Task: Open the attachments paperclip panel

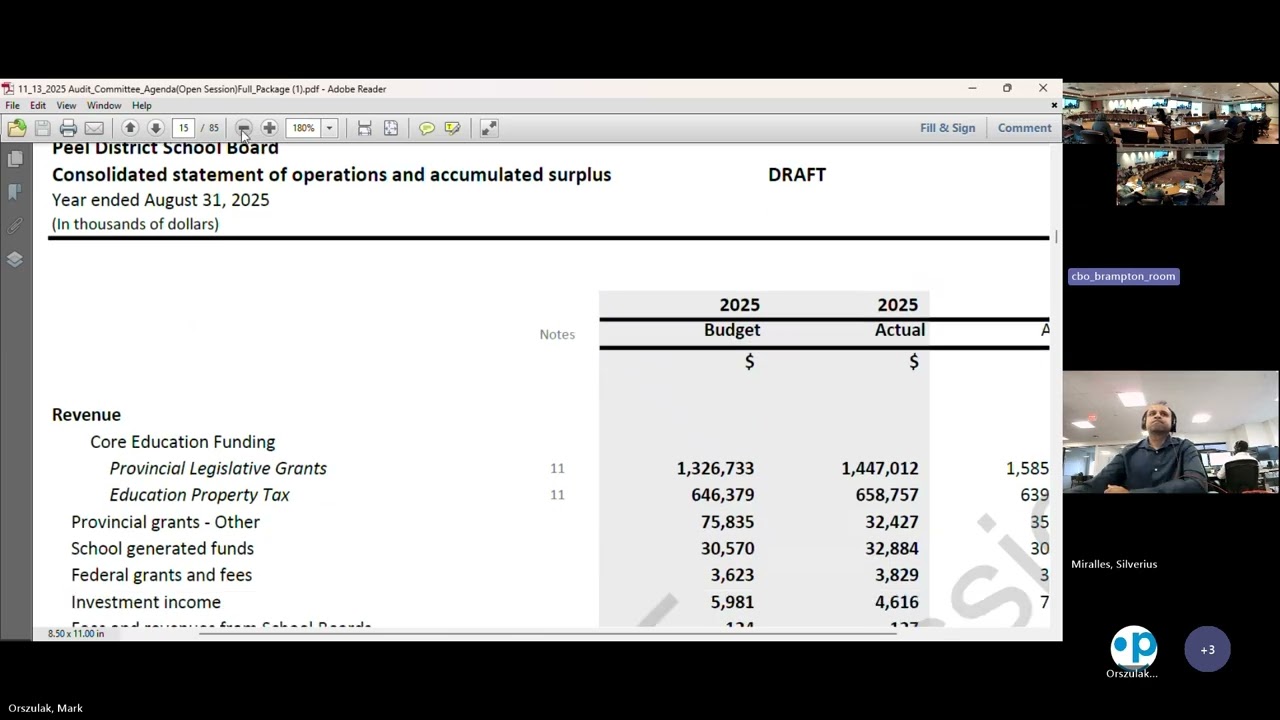Action: coord(15,226)
